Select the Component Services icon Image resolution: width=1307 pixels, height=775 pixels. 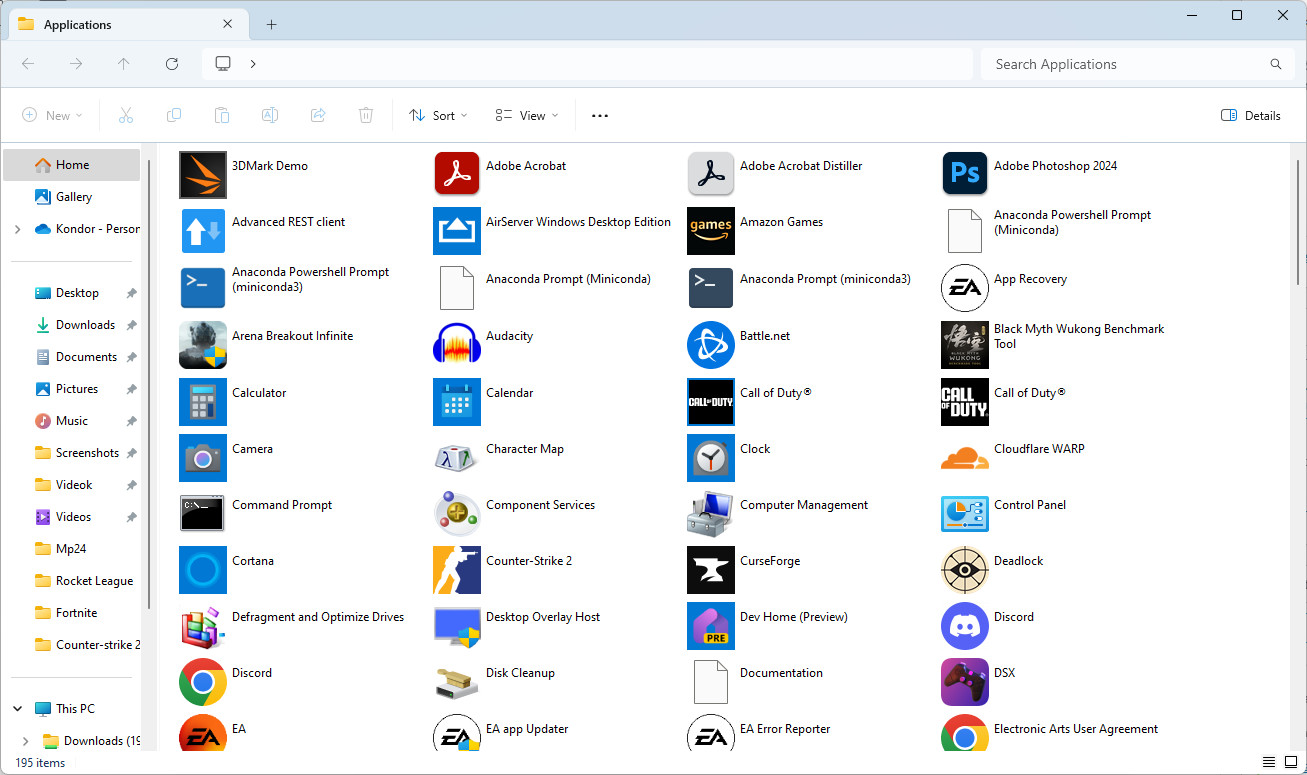[x=457, y=514]
